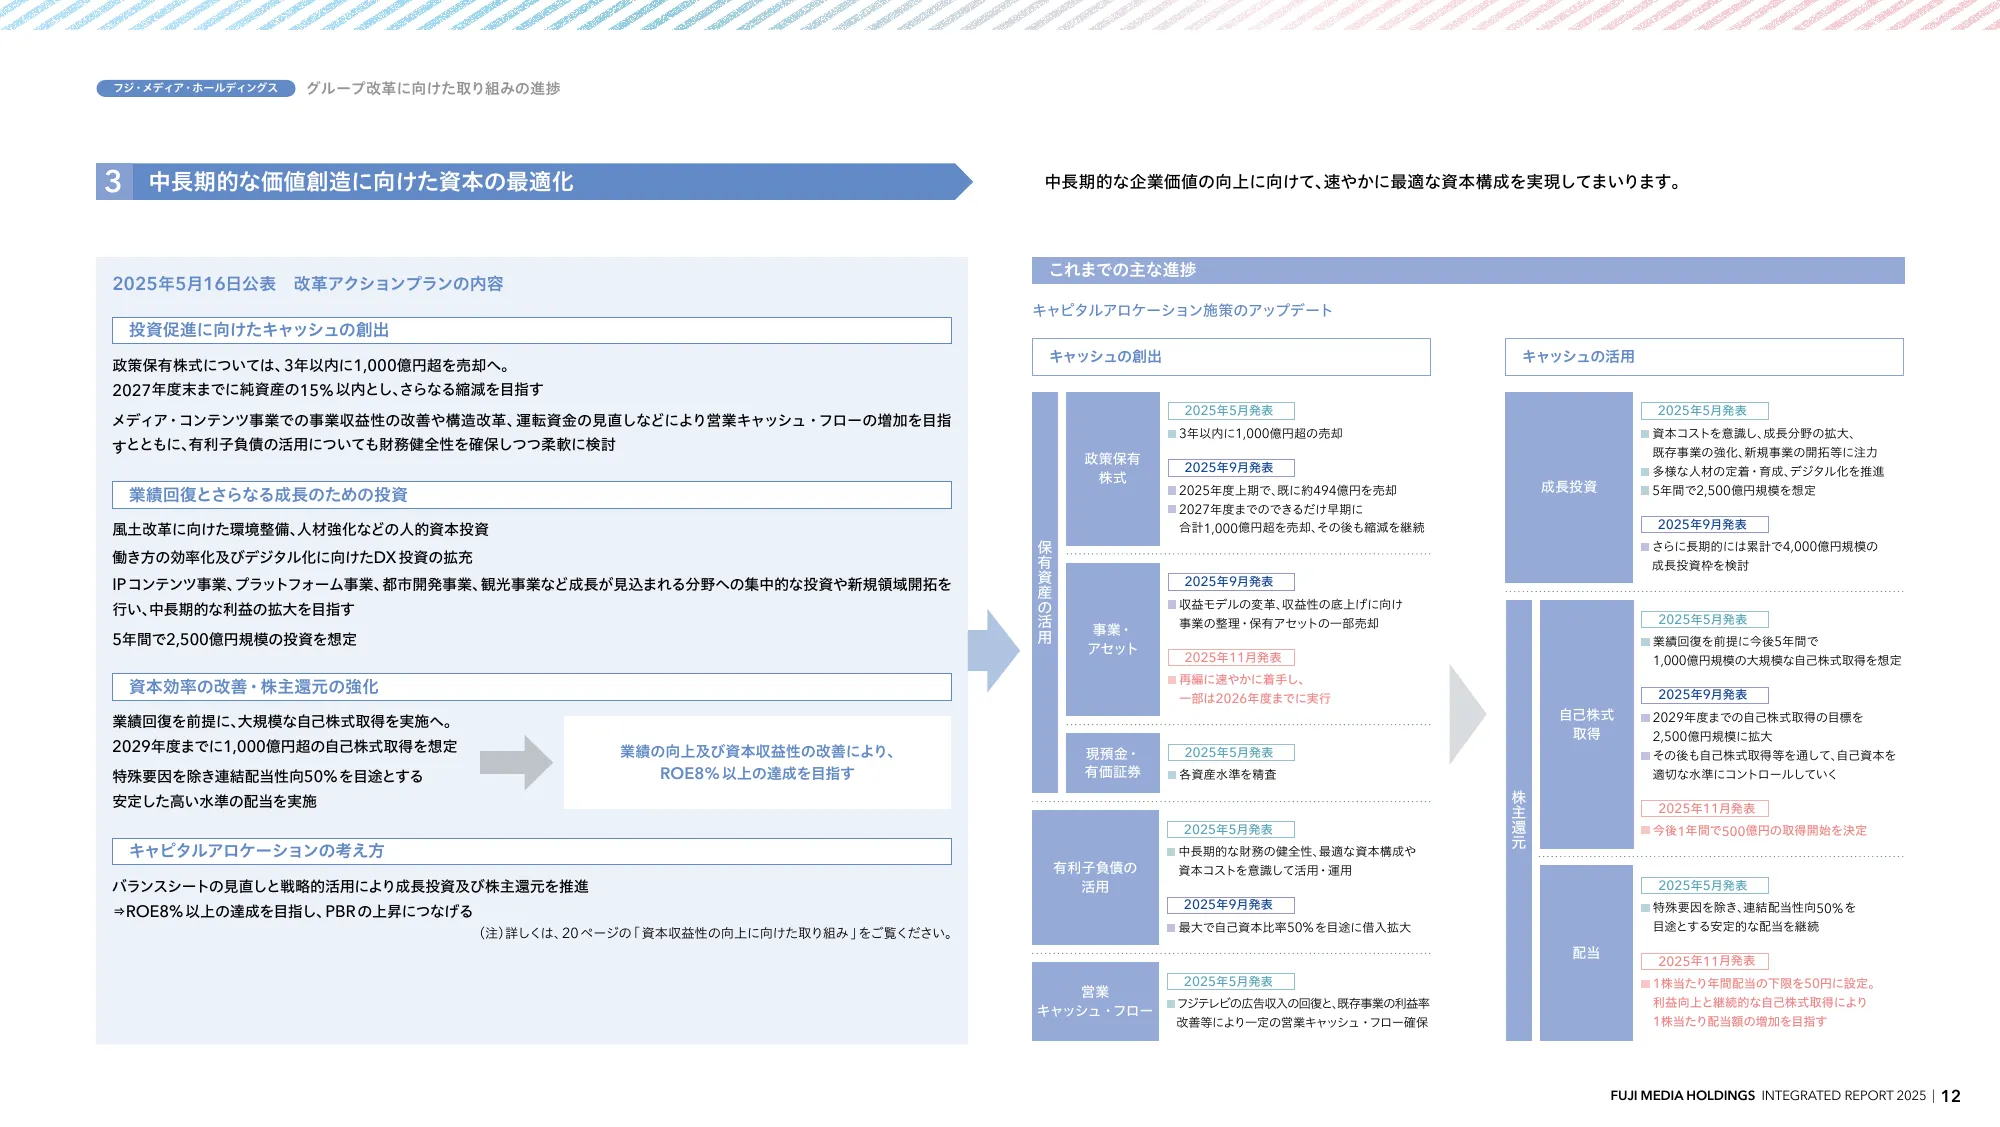The height and width of the screenshot is (1127, 2000).
Task: Click the 有利子負債の活用 category block
Action: (x=1095, y=877)
